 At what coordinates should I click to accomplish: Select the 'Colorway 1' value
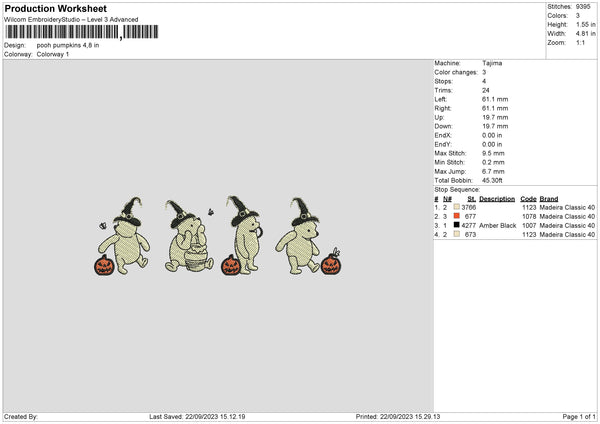53,54
